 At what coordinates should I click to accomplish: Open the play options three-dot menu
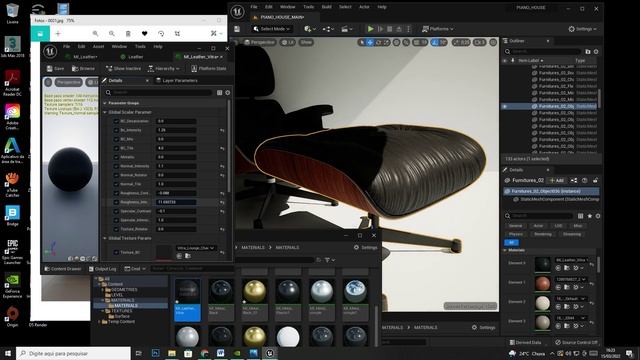(x=408, y=29)
